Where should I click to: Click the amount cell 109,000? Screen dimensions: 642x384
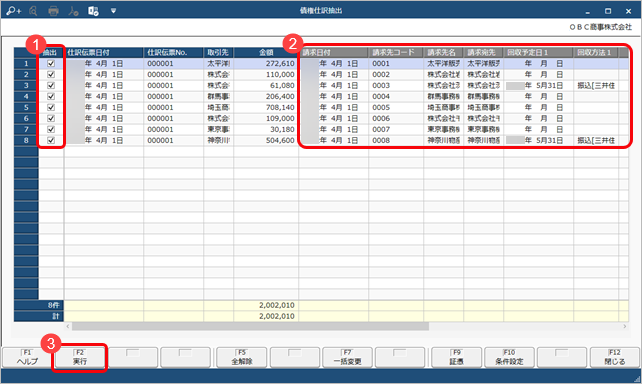pos(266,118)
